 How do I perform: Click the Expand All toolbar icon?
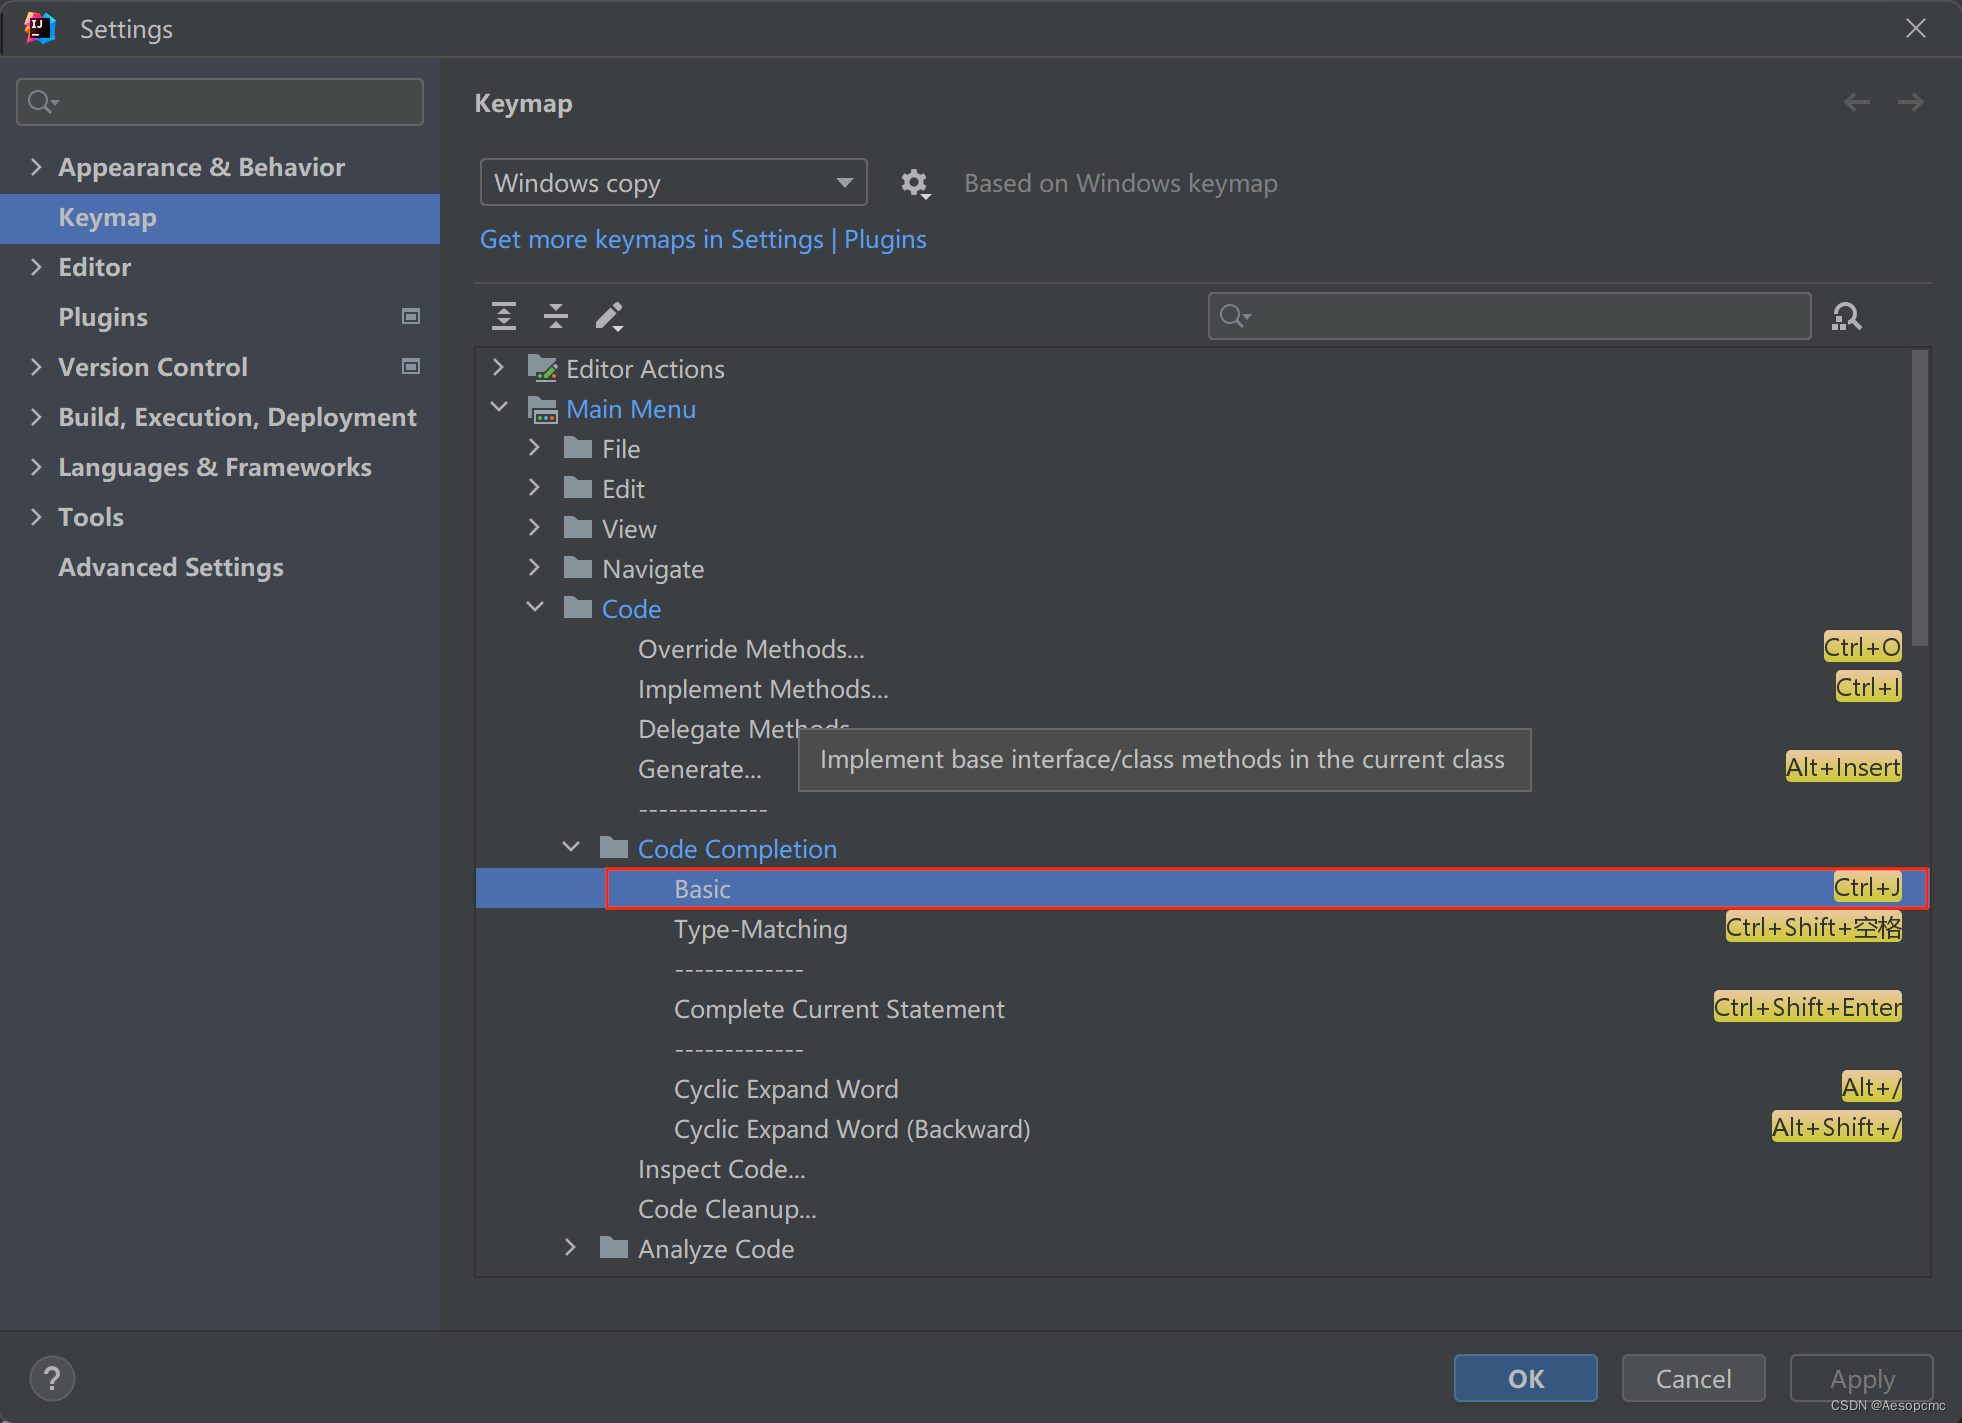coord(504,316)
